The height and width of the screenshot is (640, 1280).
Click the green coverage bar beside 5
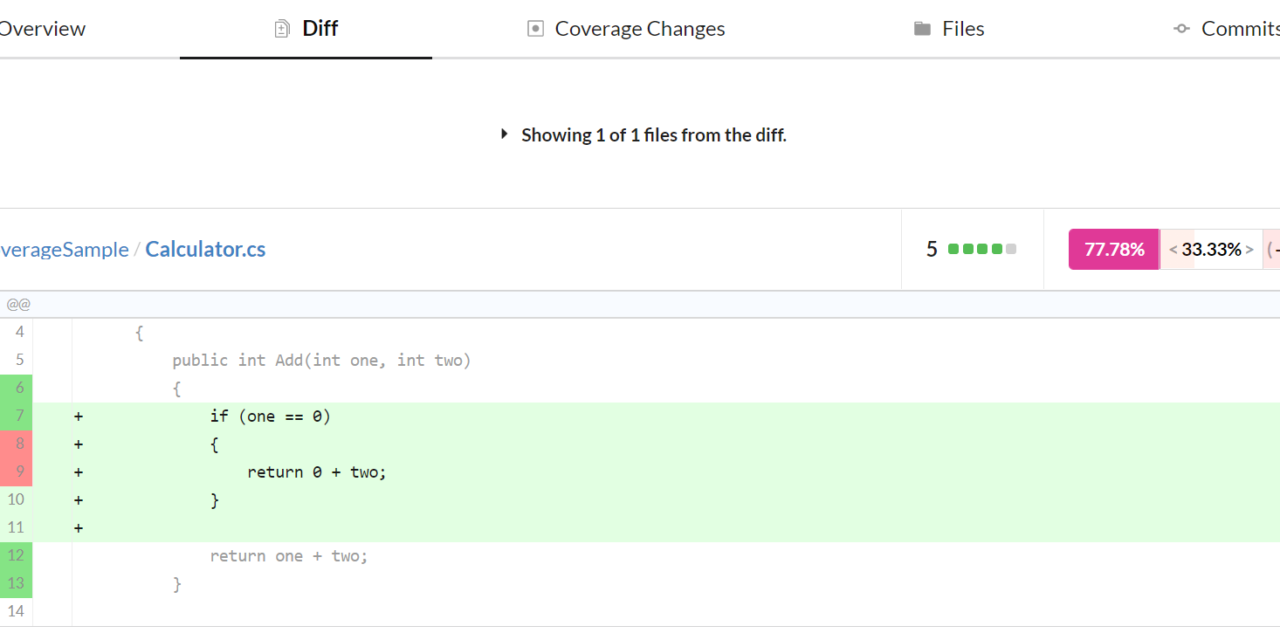pyautogui.click(x=981, y=249)
